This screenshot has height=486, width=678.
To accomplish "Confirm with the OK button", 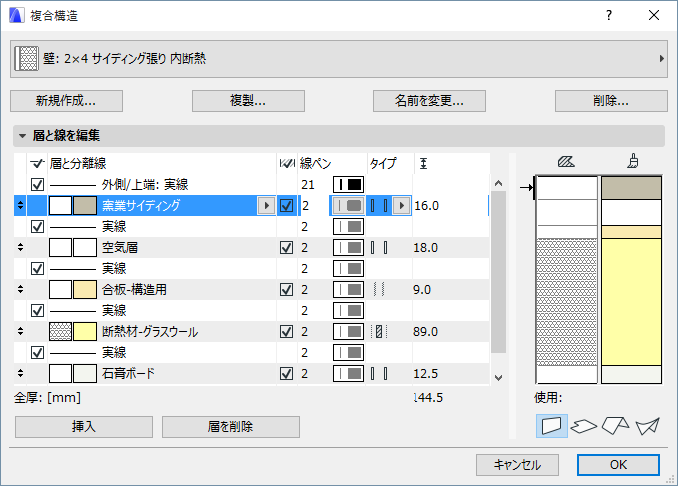I will click(x=618, y=465).
